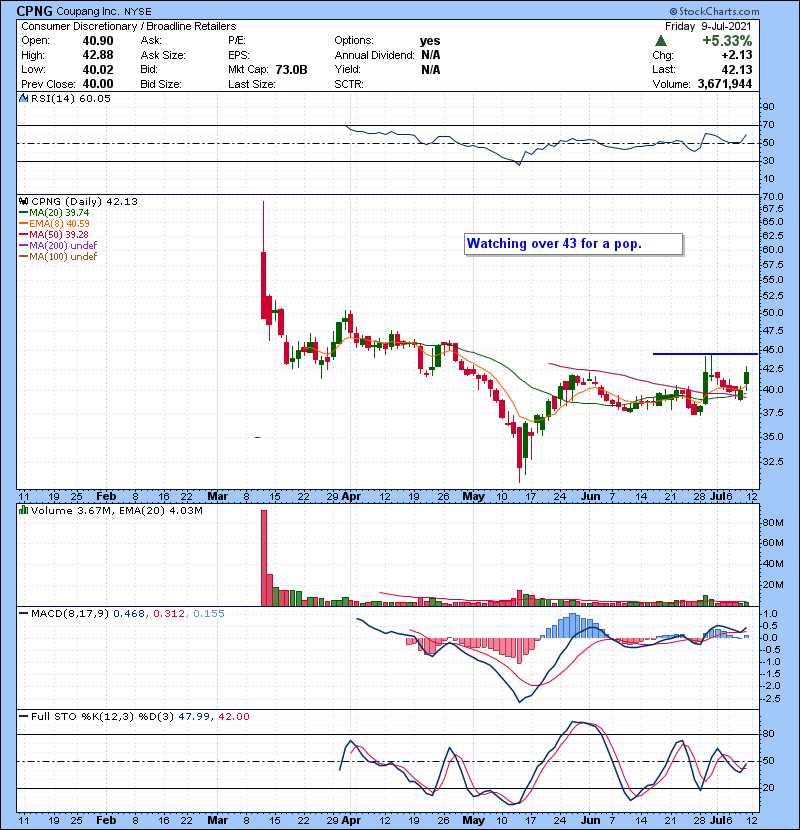Click the Yield N/A value
The height and width of the screenshot is (830, 800).
coord(430,69)
